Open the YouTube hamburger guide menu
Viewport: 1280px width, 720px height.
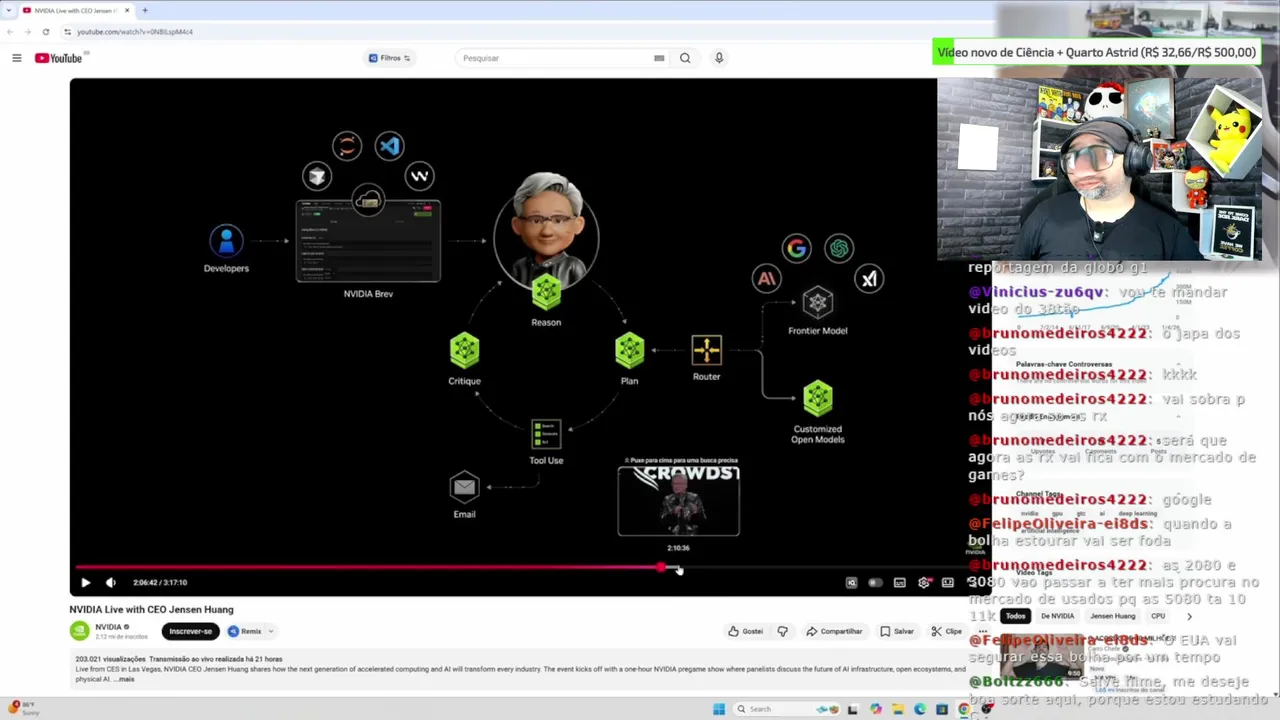[16, 58]
